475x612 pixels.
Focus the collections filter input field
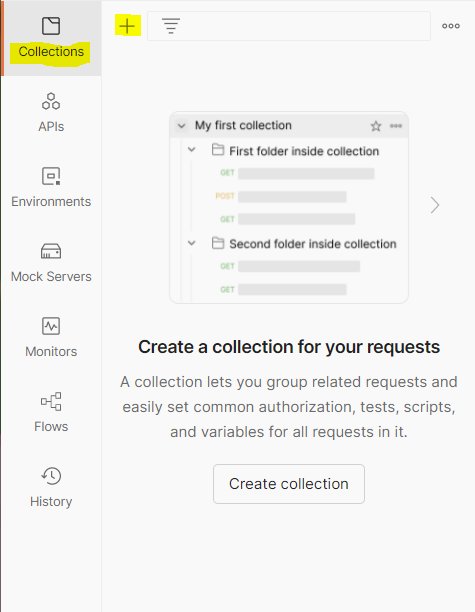pyautogui.click(x=289, y=26)
